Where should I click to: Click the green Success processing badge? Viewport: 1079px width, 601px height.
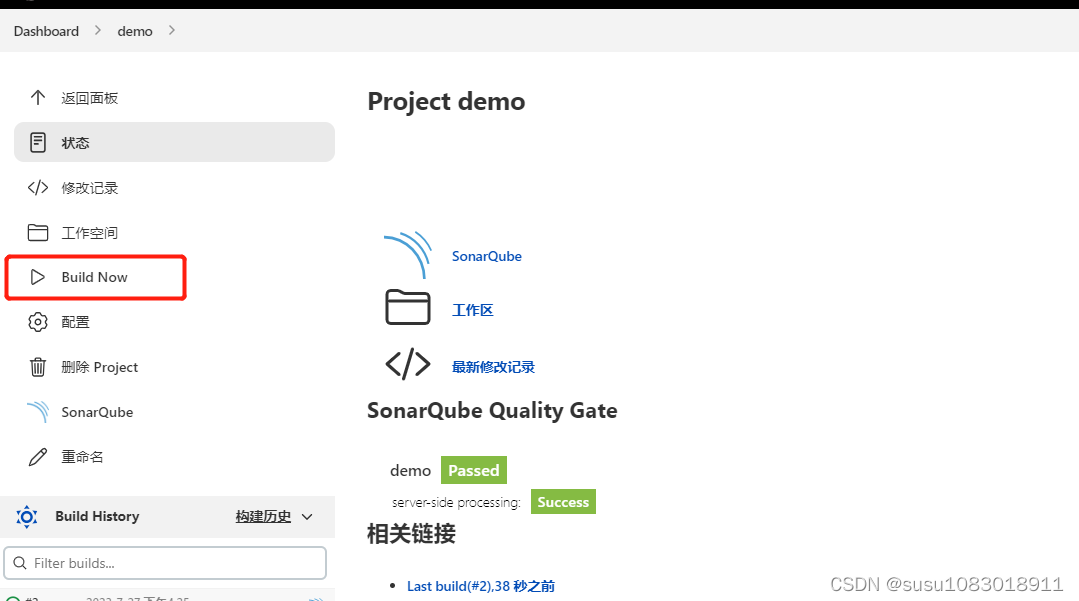pyautogui.click(x=564, y=502)
